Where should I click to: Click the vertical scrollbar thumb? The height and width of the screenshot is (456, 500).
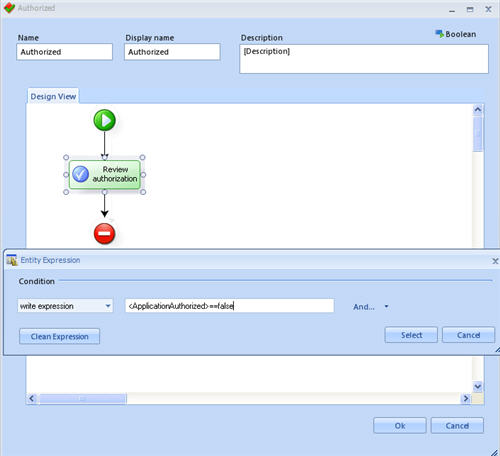tap(478, 133)
